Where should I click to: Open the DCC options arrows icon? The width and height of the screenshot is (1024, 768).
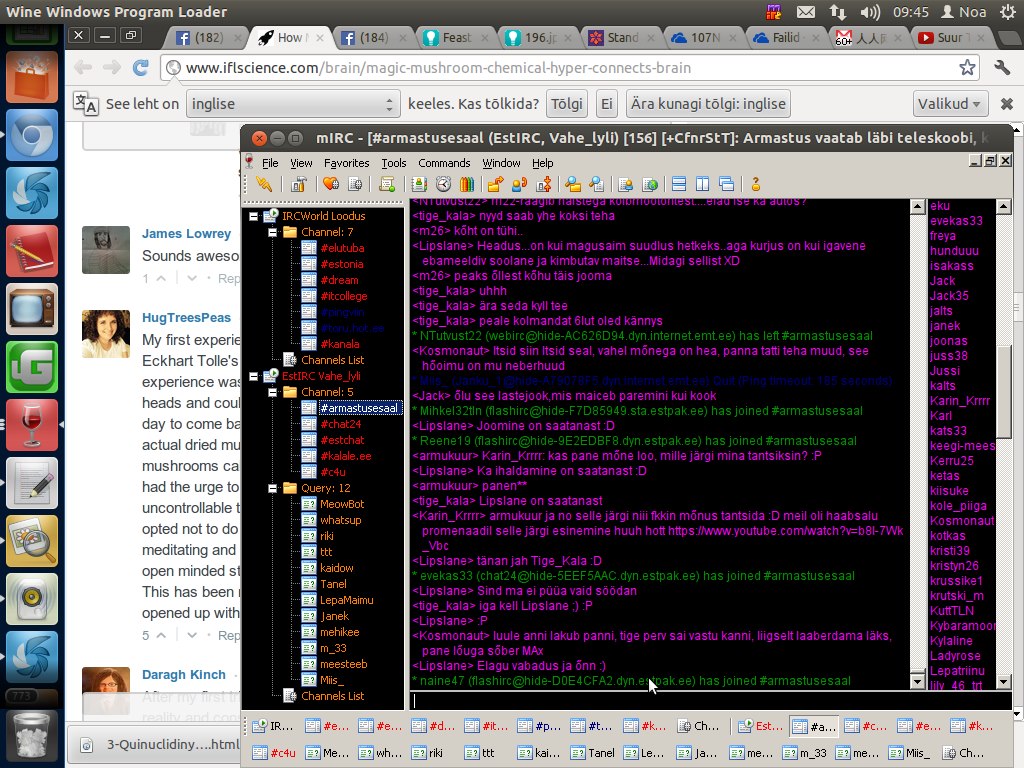tap(544, 184)
